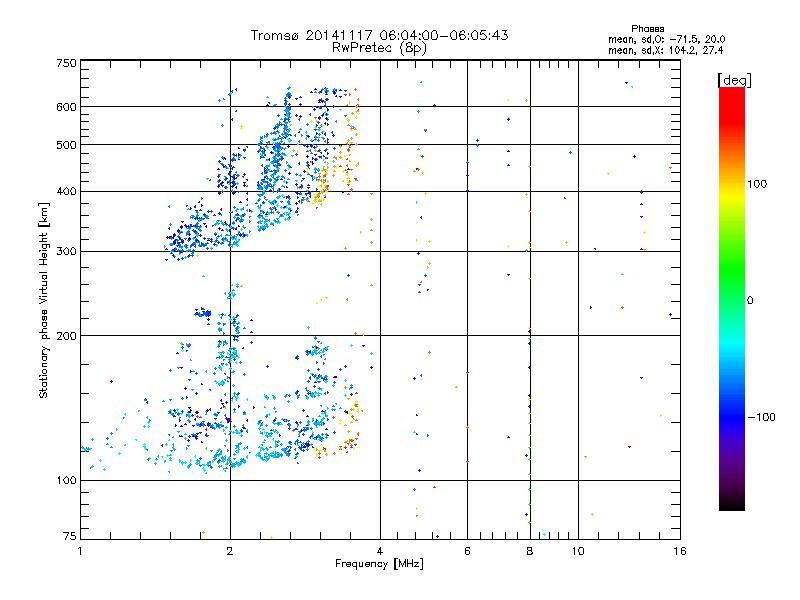This screenshot has width=800, height=600.
Task: Pick the black bottom of the colorbar
Action: [x=732, y=503]
